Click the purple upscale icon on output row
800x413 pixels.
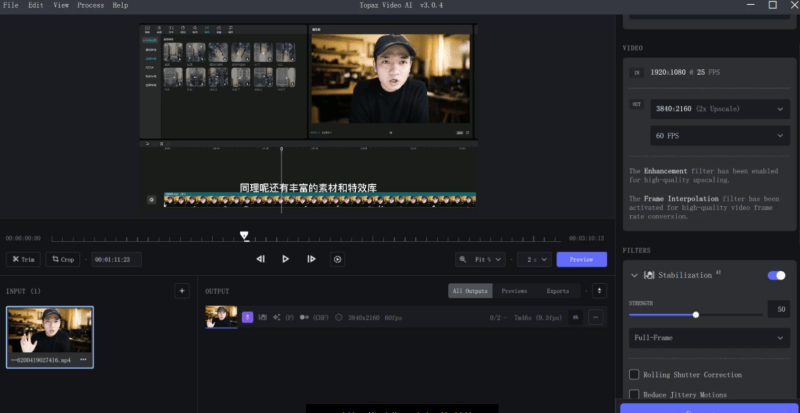[248, 317]
